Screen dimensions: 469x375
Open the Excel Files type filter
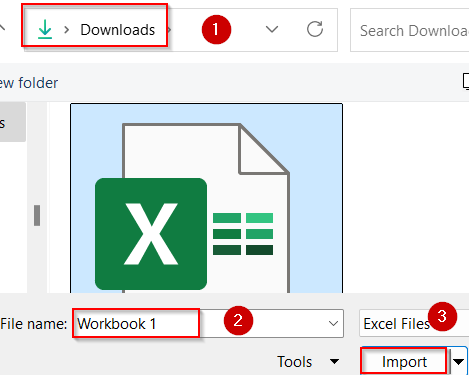(x=414, y=323)
